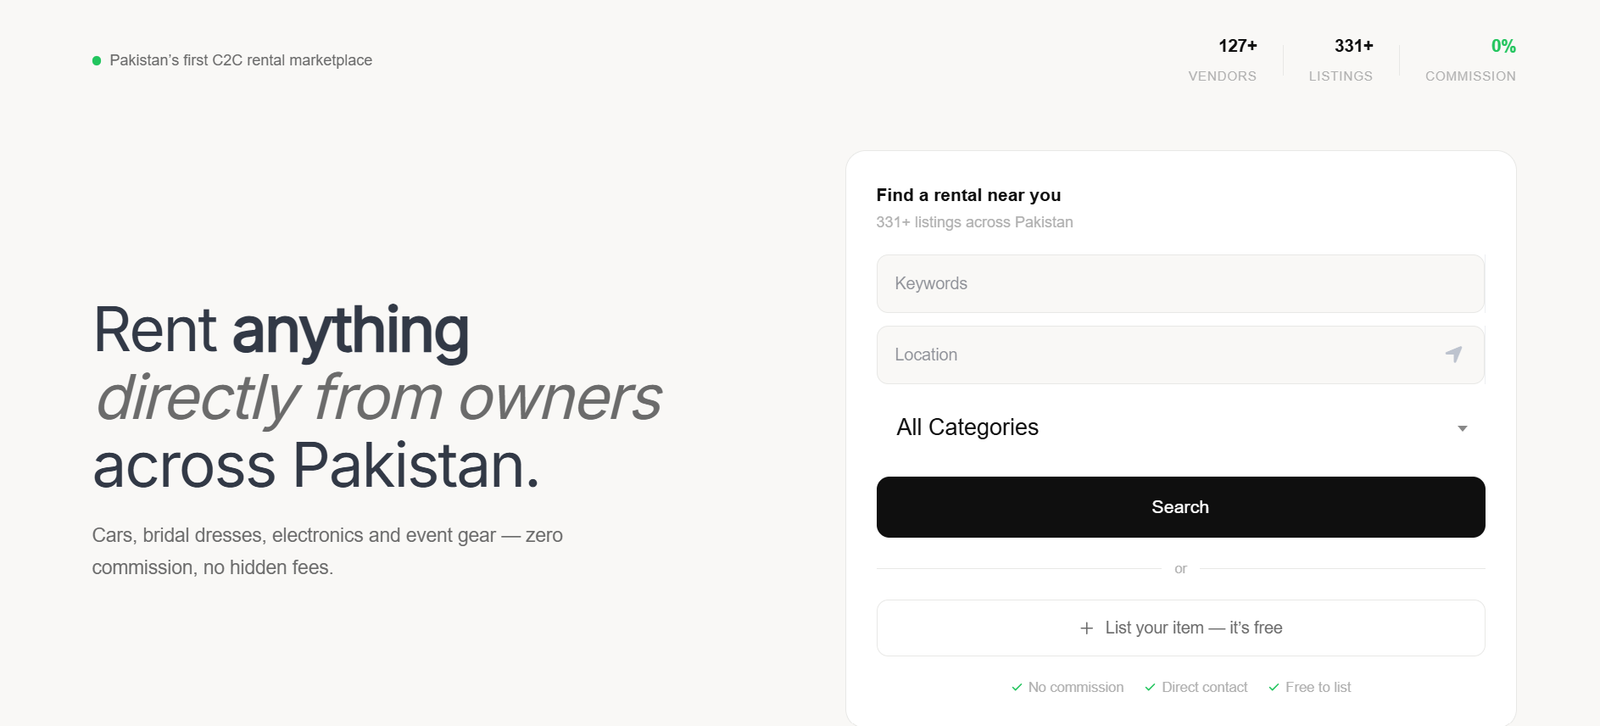
Task: Click the Pakistan's first C2C rental marketplace tagline
Action: pyautogui.click(x=241, y=61)
